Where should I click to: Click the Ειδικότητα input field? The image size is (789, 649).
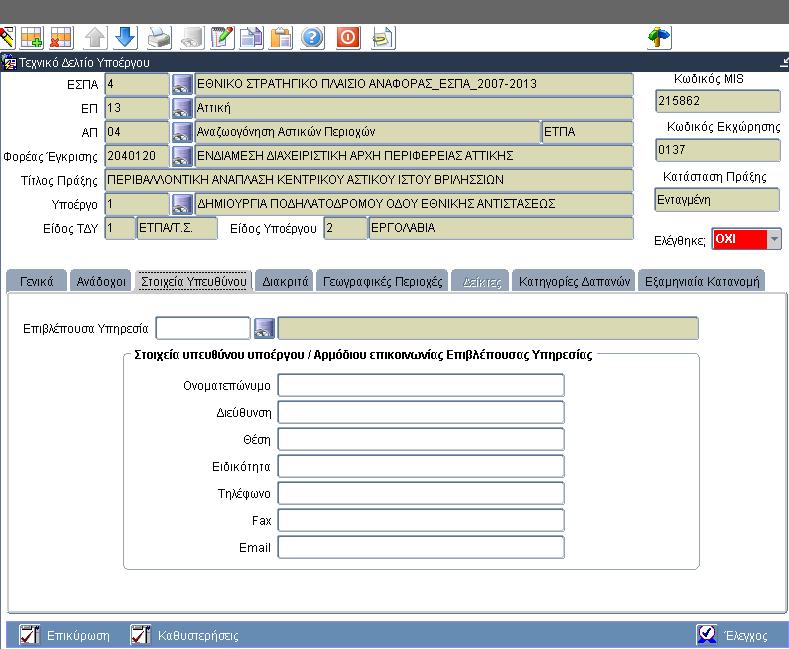pyautogui.click(x=421, y=466)
